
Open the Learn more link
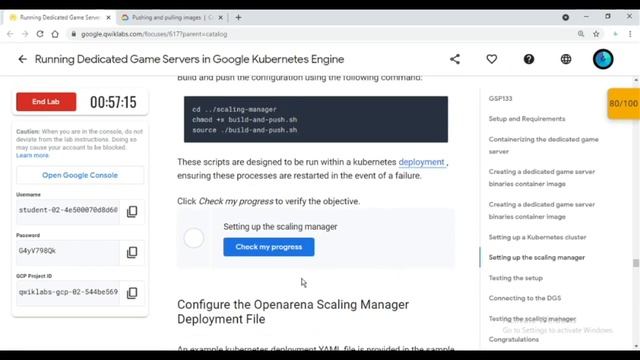click(32, 156)
